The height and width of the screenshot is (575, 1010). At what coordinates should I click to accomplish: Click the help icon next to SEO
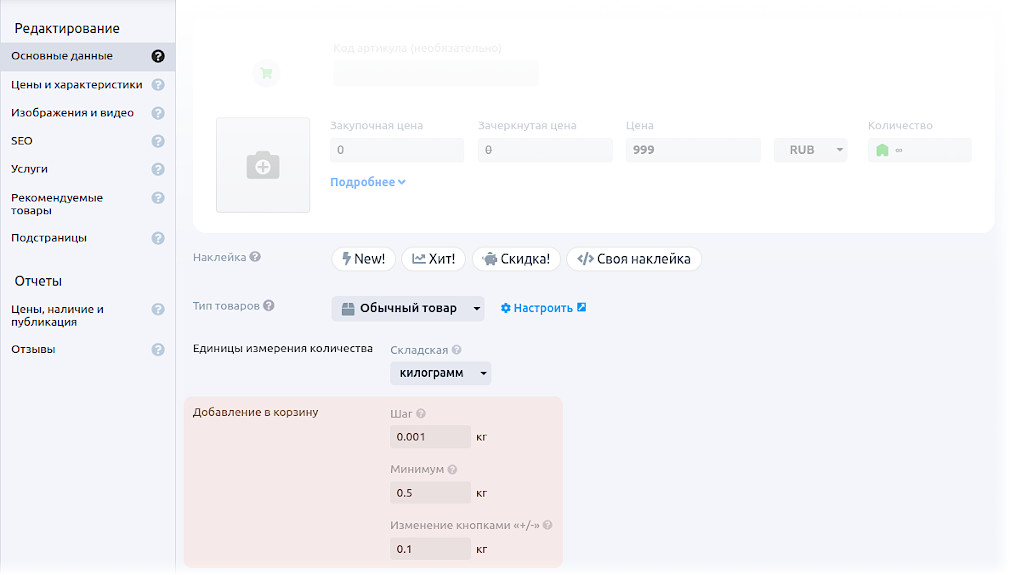click(x=158, y=141)
